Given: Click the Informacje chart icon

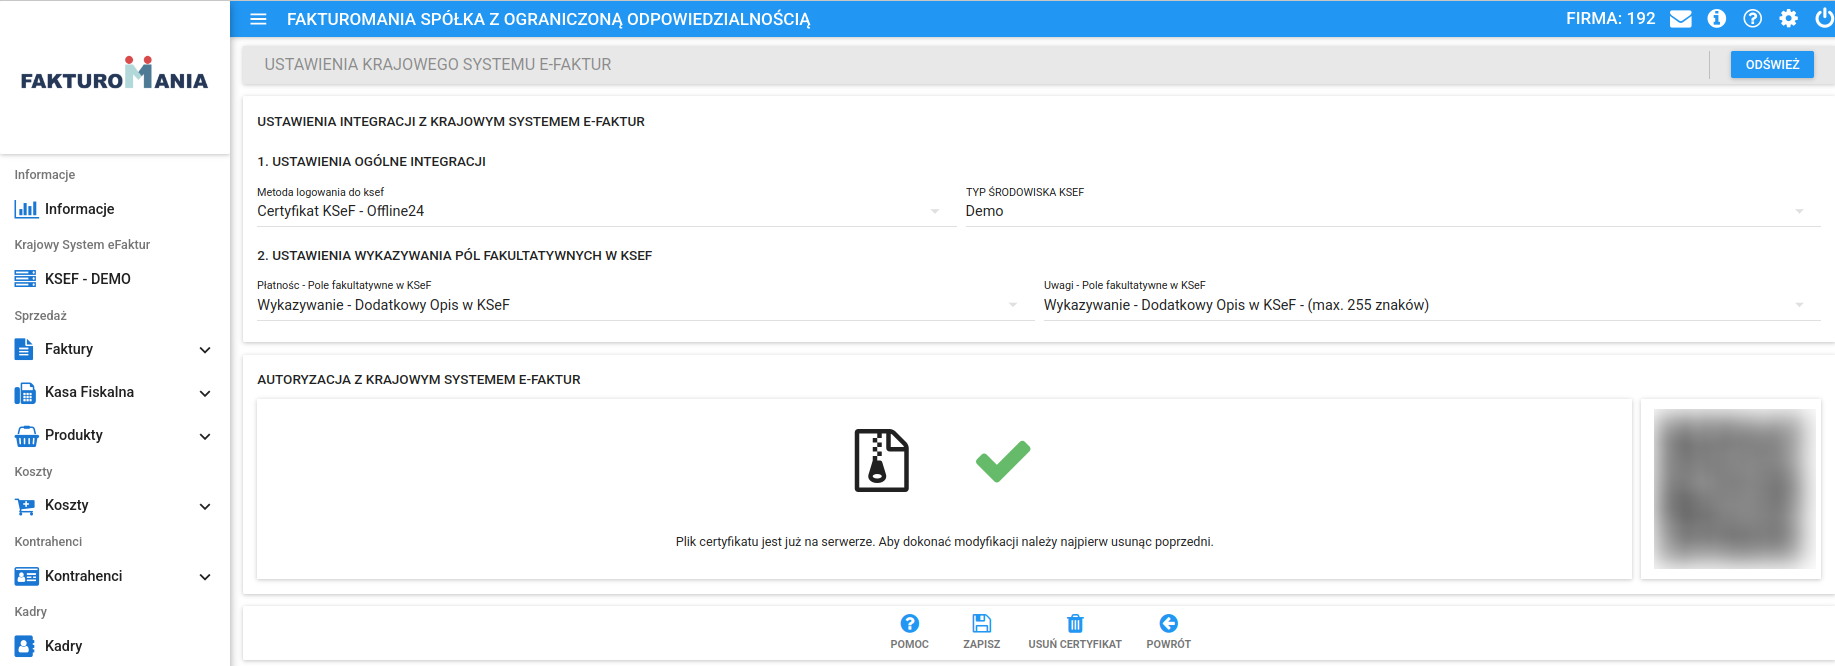Looking at the screenshot, I should pyautogui.click(x=26, y=209).
